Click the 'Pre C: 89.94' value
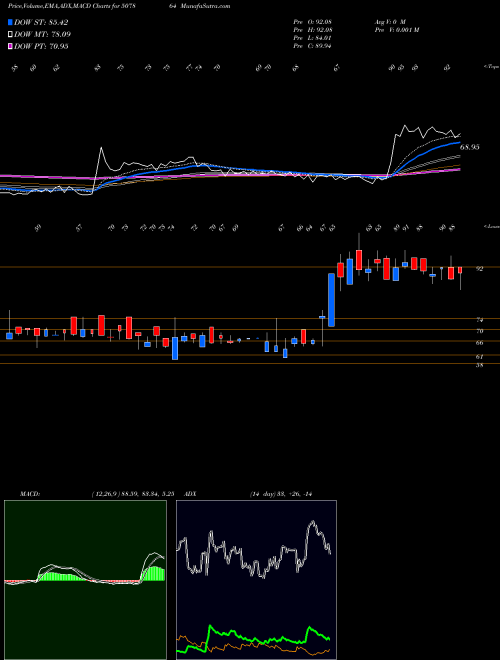Image resolution: width=500 pixels, height=660 pixels. [313, 46]
